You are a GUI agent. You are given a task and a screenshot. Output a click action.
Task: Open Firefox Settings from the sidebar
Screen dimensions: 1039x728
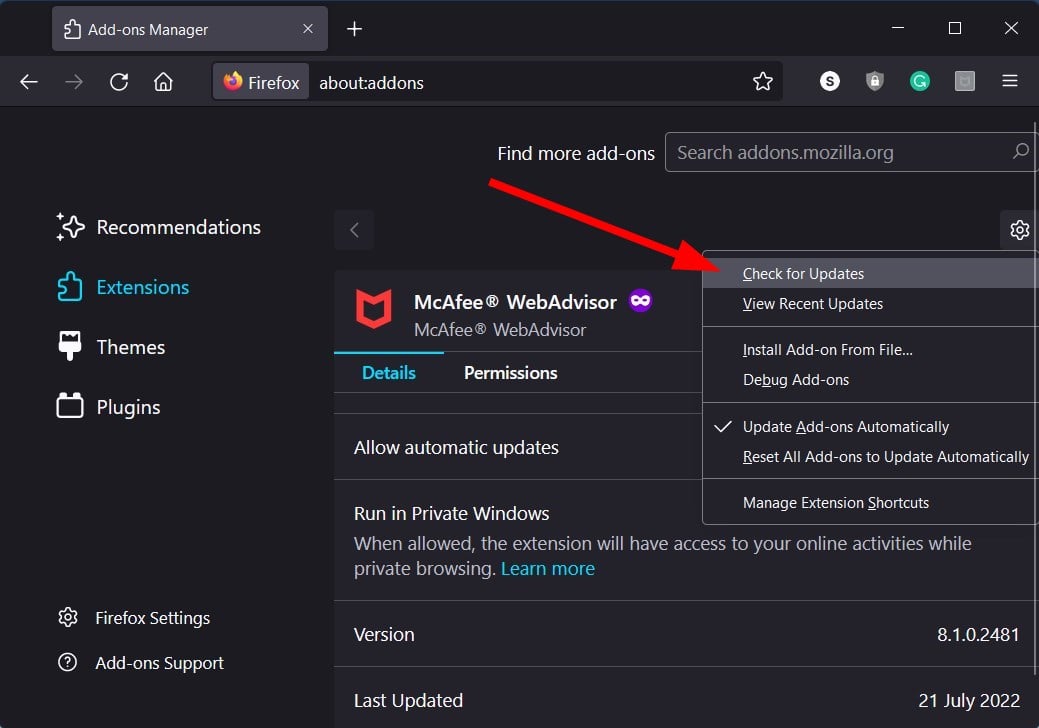pos(134,618)
